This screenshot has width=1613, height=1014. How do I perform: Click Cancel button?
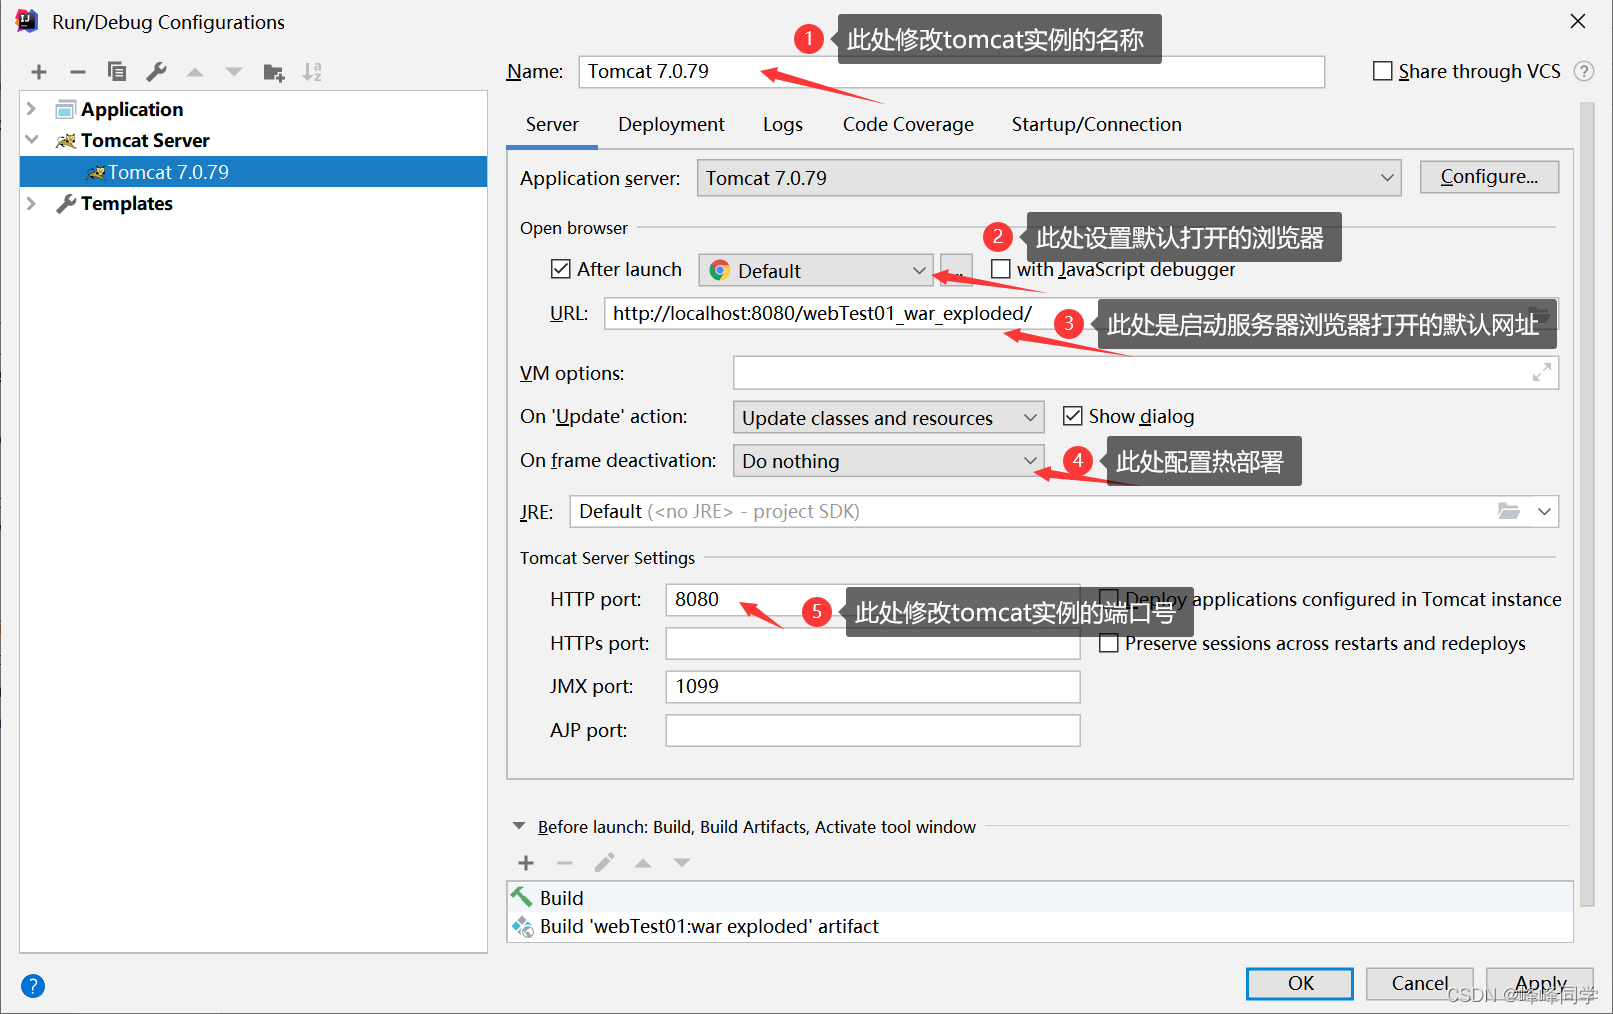tap(1419, 983)
